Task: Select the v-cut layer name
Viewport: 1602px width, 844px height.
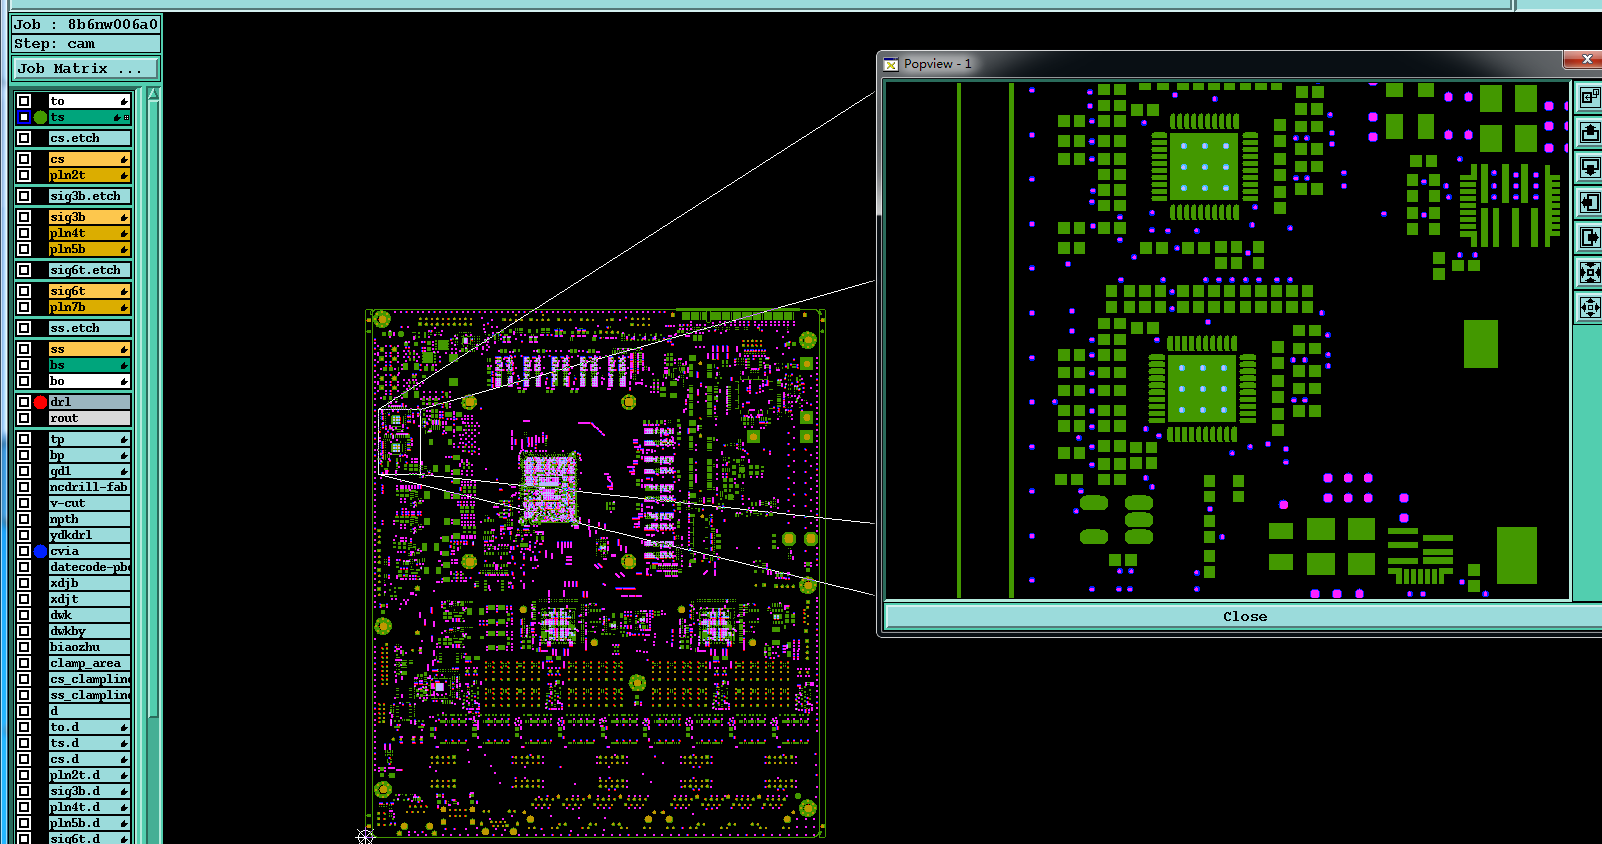Action: coord(90,503)
